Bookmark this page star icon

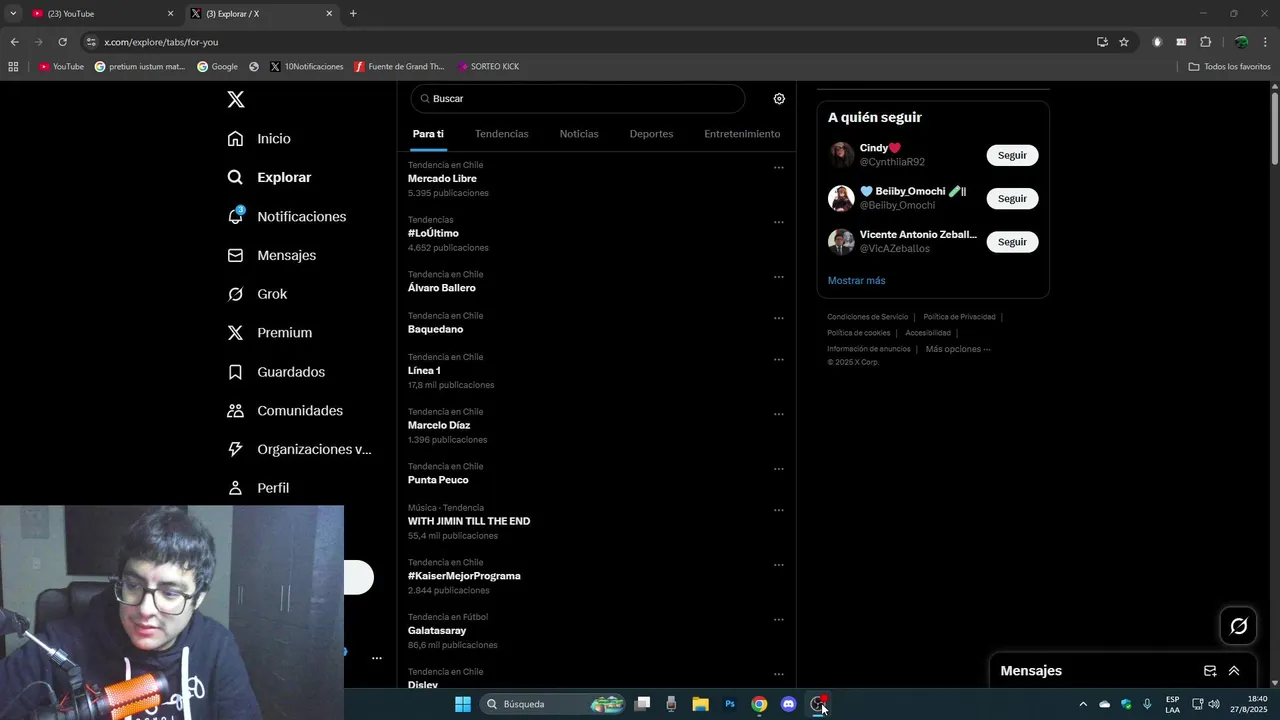tap(1124, 42)
